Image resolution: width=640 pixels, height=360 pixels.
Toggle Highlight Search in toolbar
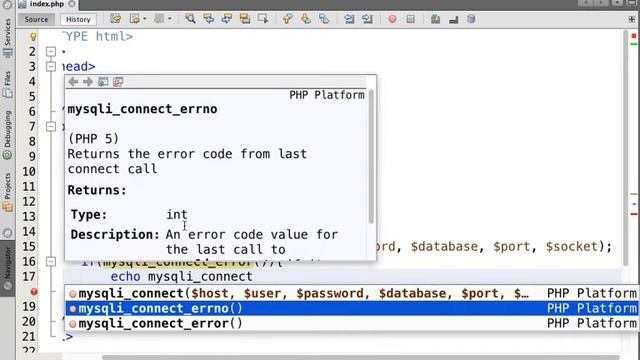point(245,19)
